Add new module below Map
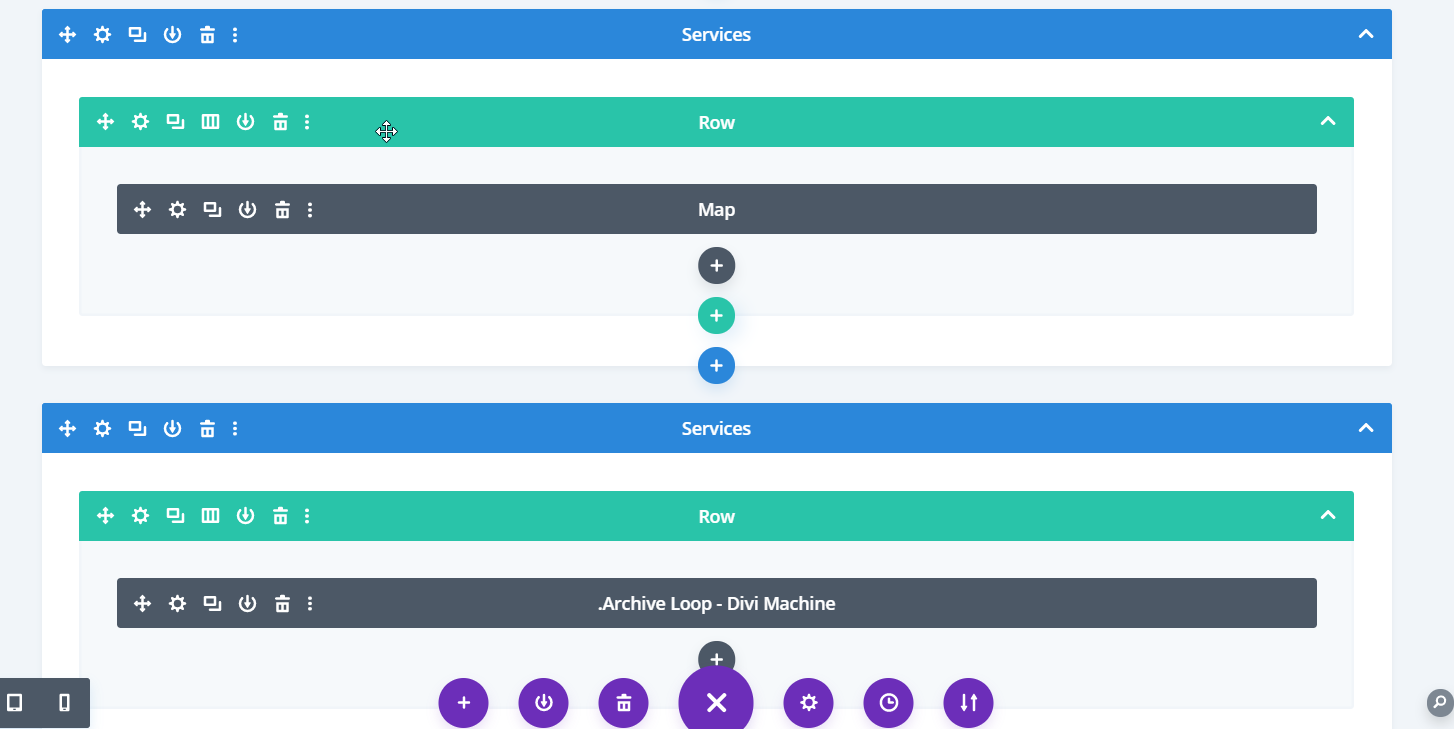This screenshot has height=729, width=1454. pyautogui.click(x=716, y=266)
